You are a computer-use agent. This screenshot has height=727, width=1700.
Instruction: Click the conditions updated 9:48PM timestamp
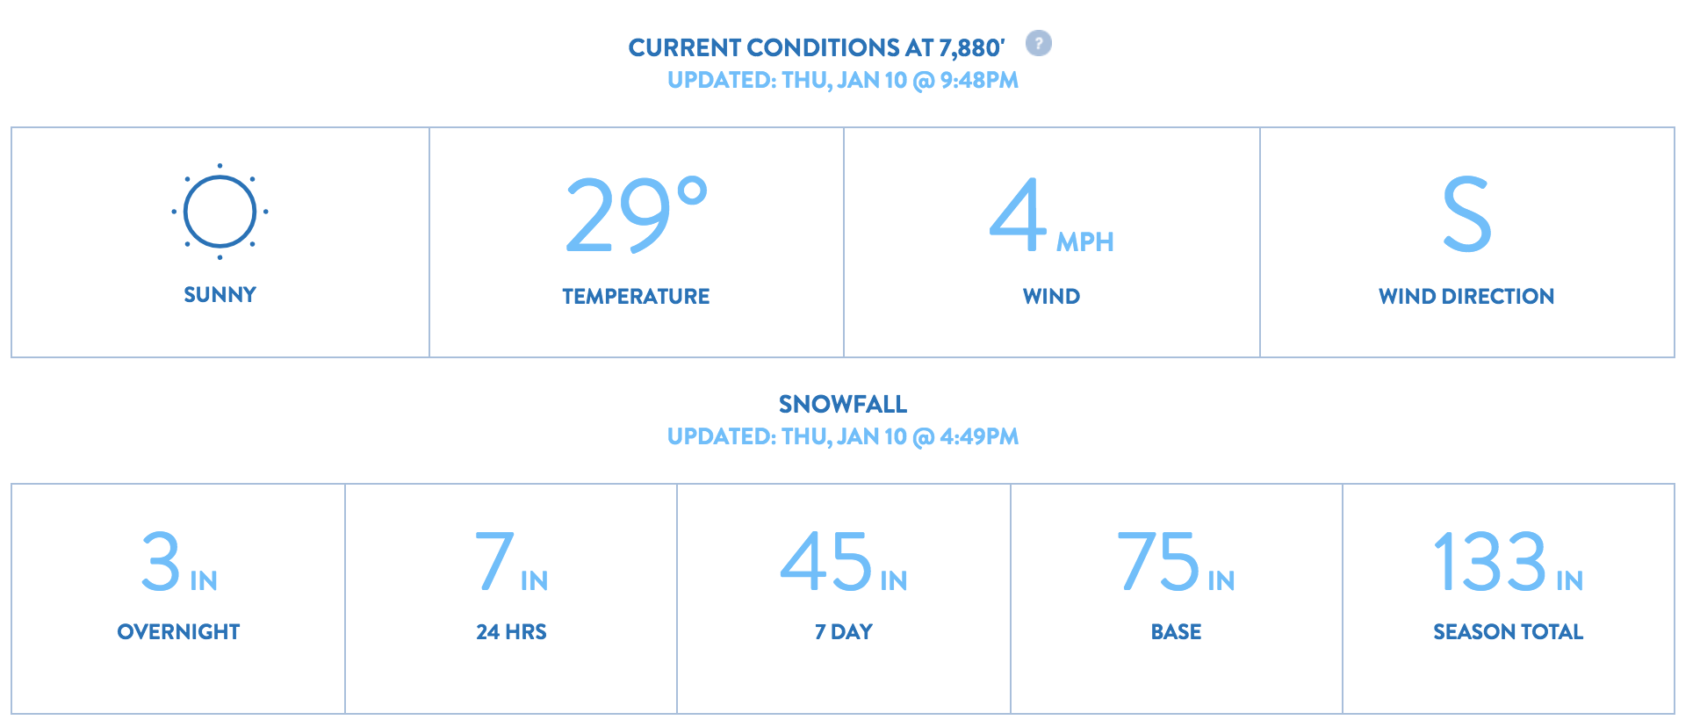click(x=843, y=80)
